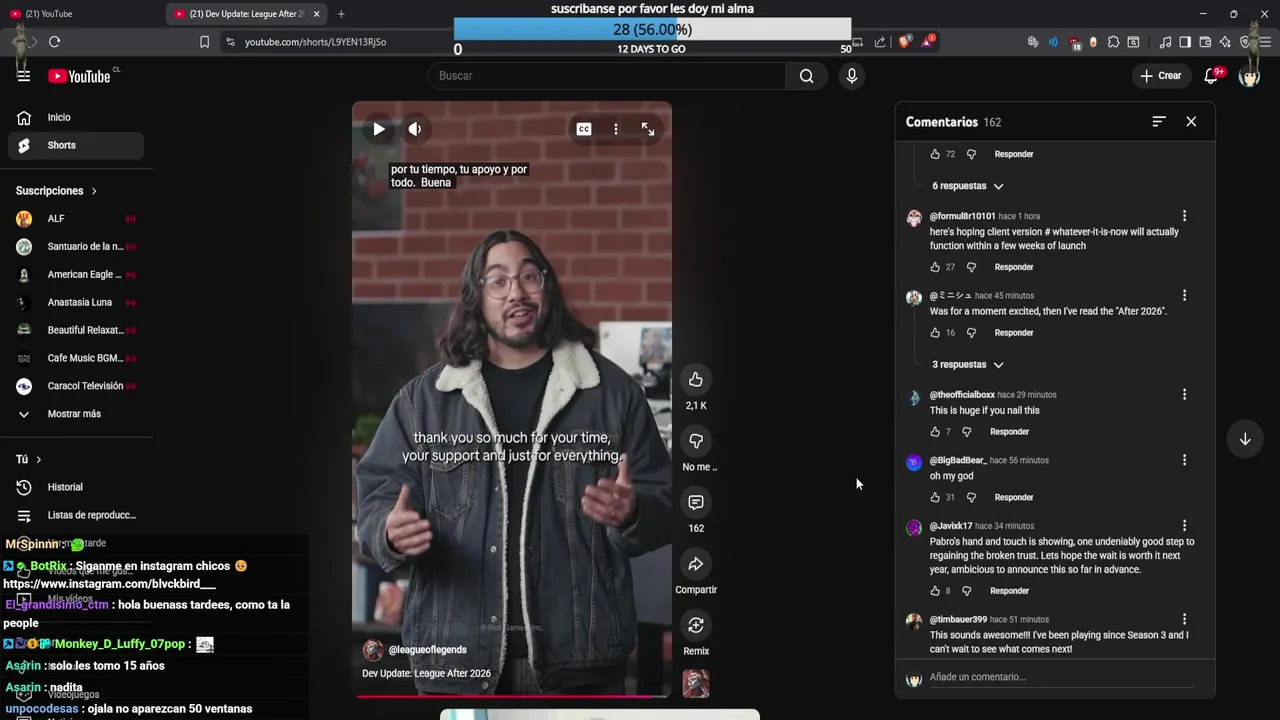The width and height of the screenshot is (1280, 720).
Task: Go to the next Short with the down arrow
Action: [1245, 439]
